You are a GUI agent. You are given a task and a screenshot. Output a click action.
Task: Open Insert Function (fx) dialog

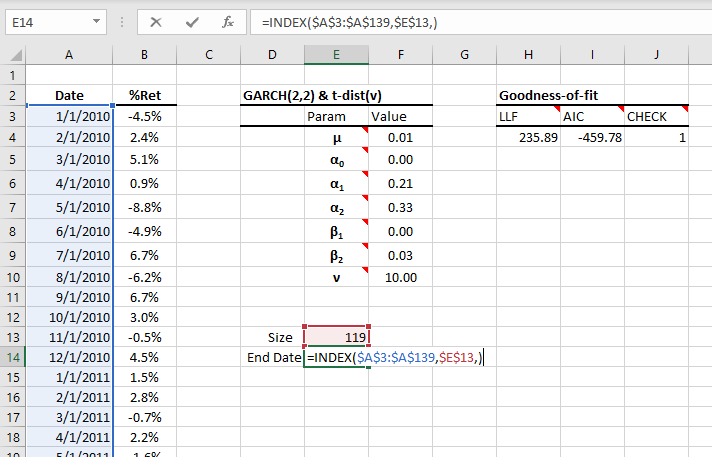click(227, 21)
